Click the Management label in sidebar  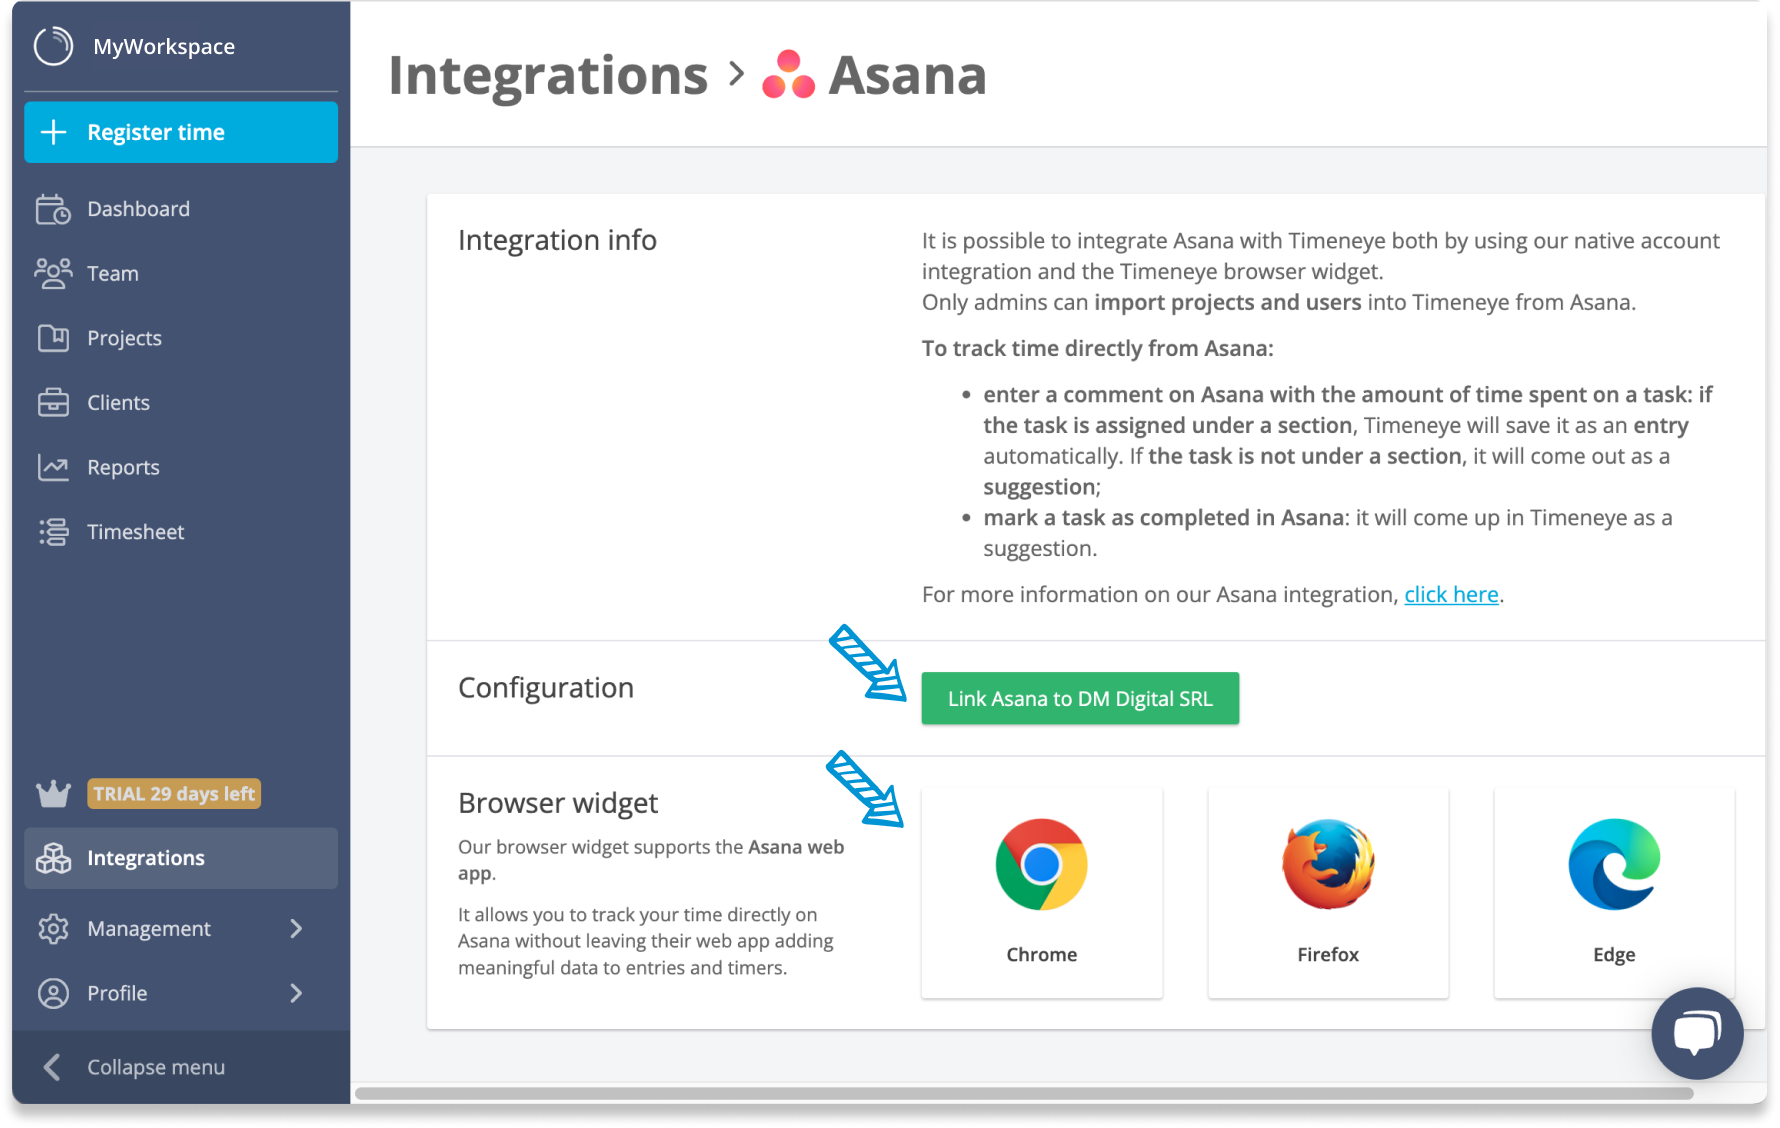[149, 929]
